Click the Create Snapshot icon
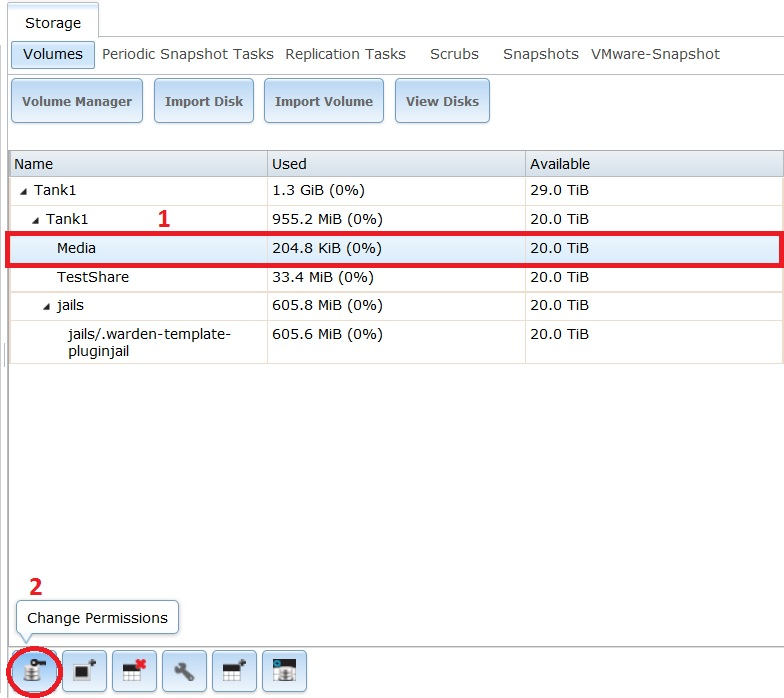784x698 pixels. pyautogui.click(x=84, y=671)
